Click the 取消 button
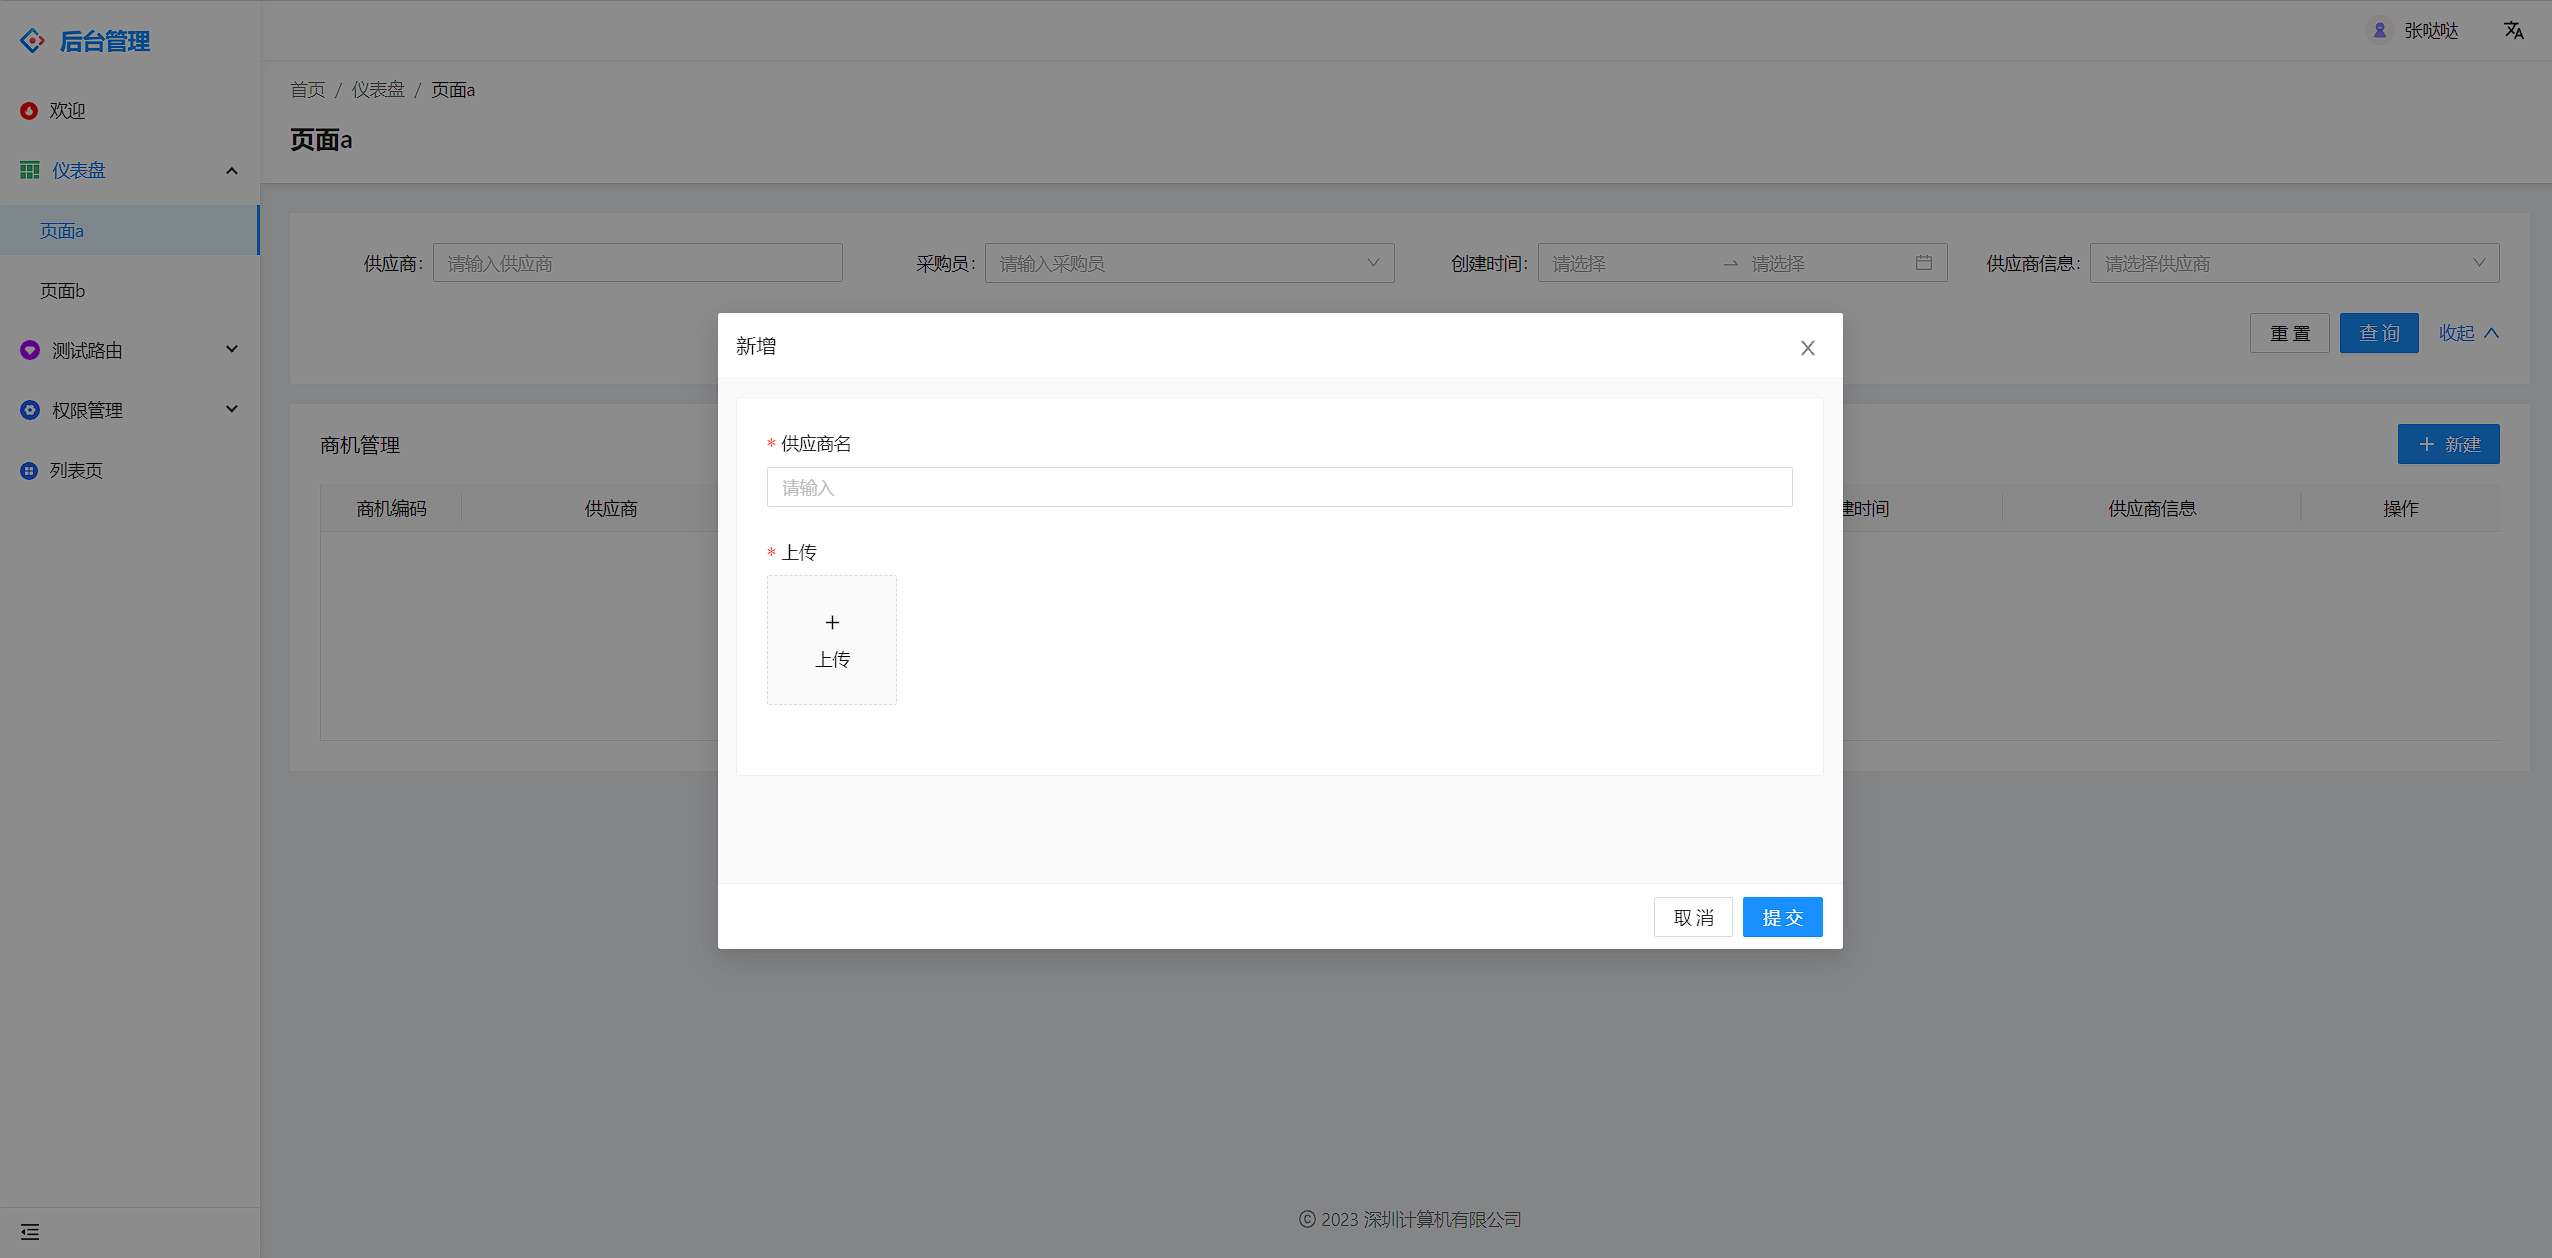 click(1693, 917)
